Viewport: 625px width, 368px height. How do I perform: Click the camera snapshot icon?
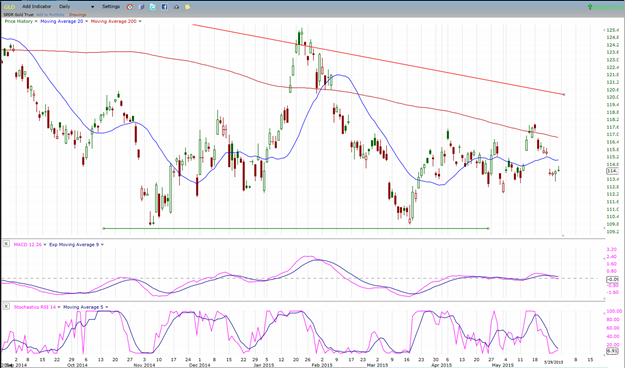click(176, 7)
